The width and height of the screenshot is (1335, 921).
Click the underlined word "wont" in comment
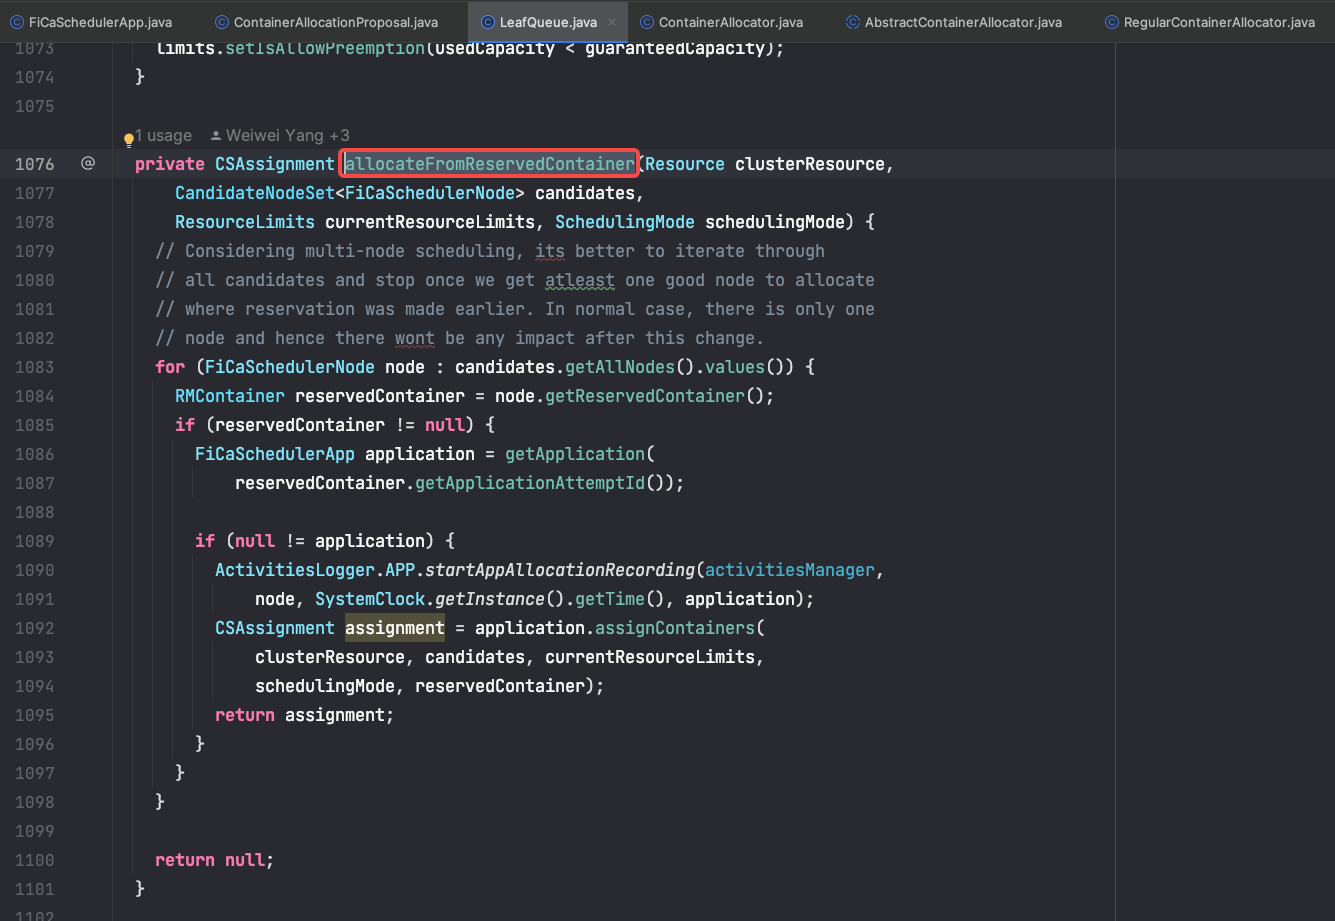(414, 338)
